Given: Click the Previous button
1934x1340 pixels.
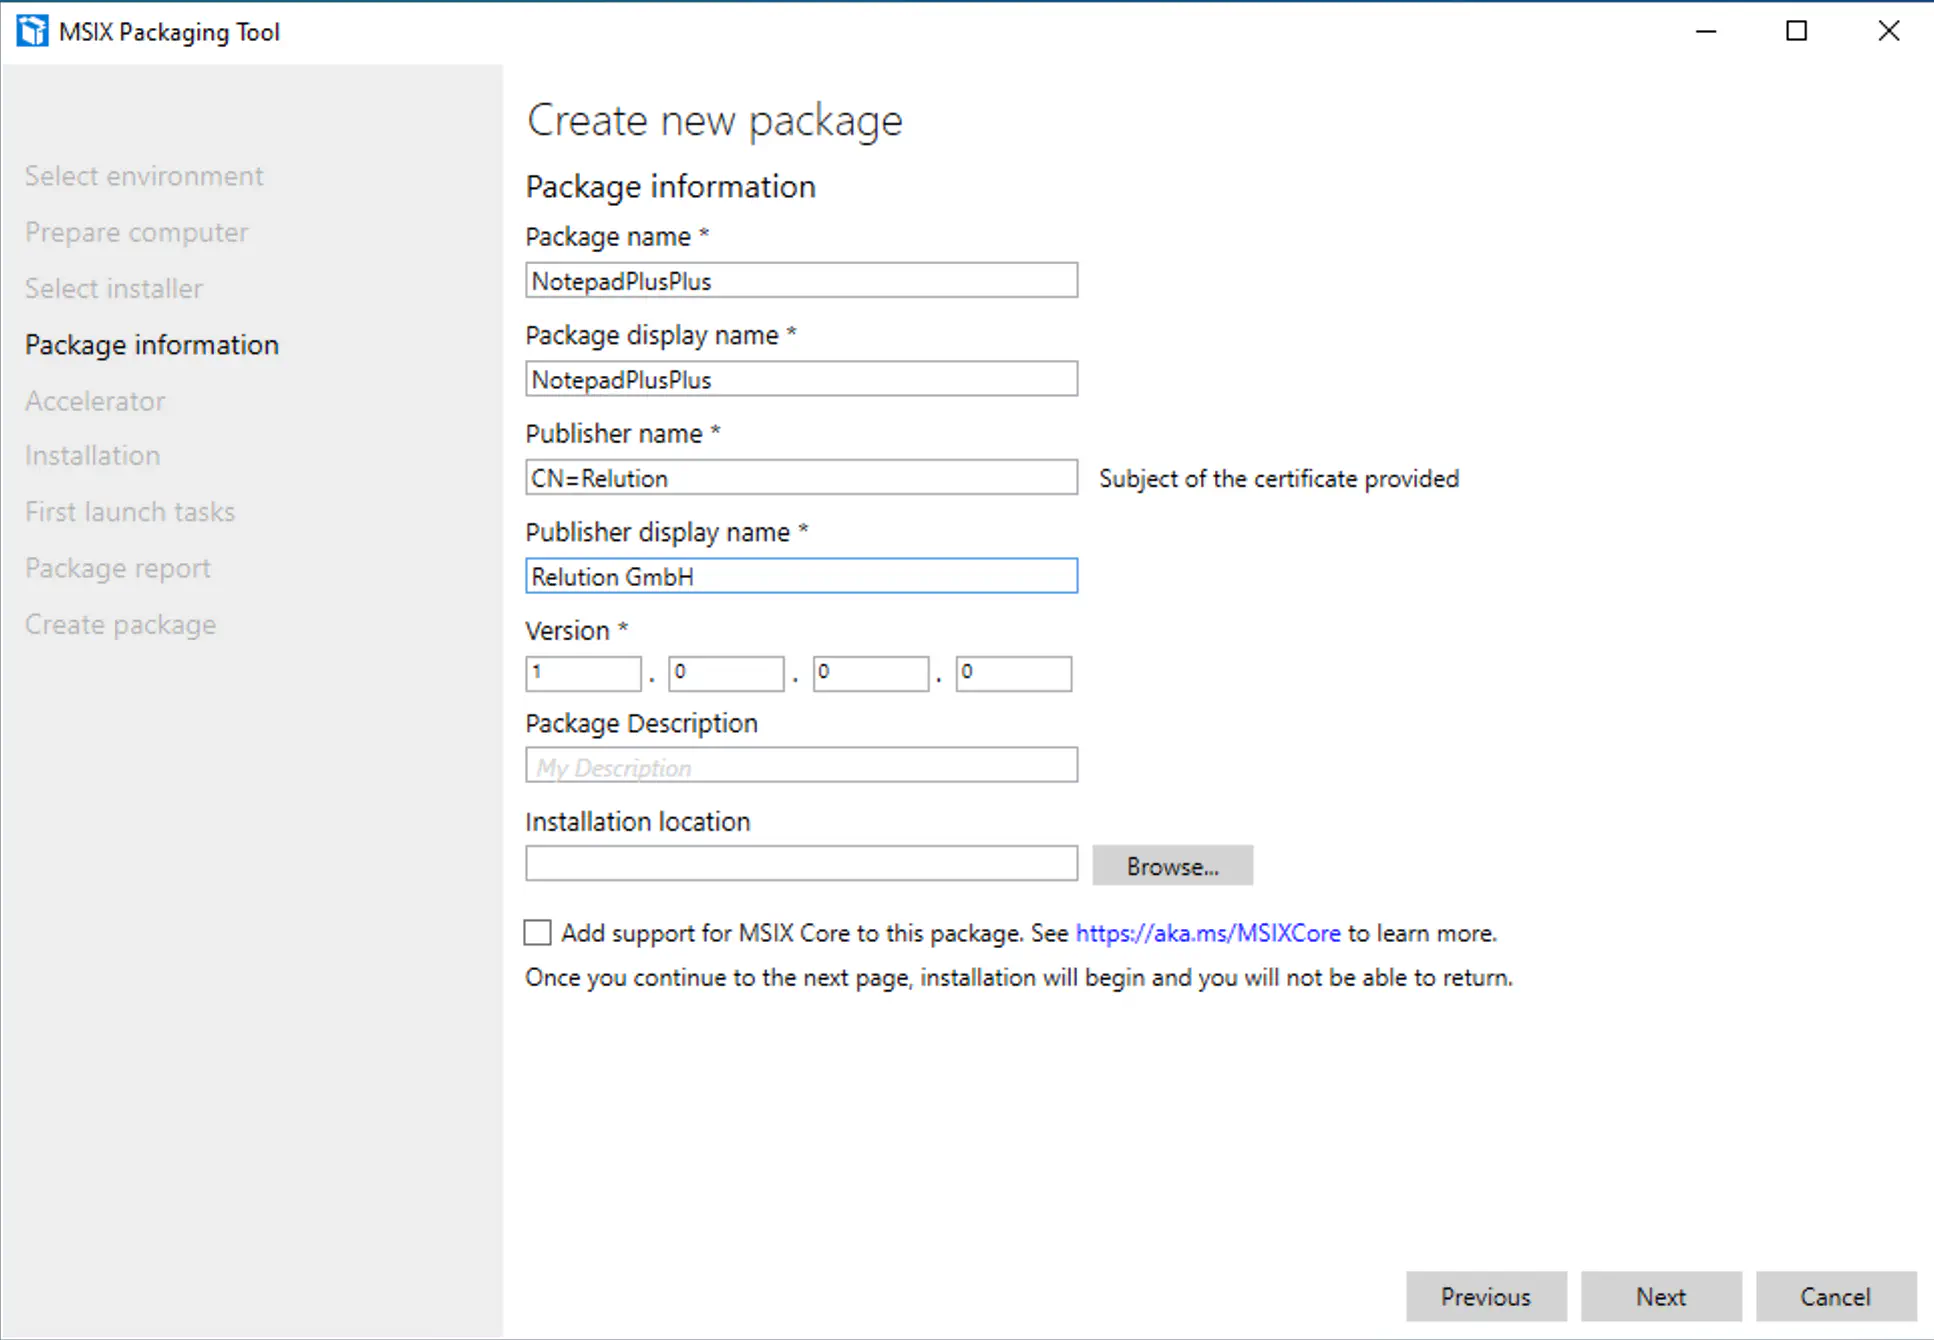Looking at the screenshot, I should coord(1486,1296).
